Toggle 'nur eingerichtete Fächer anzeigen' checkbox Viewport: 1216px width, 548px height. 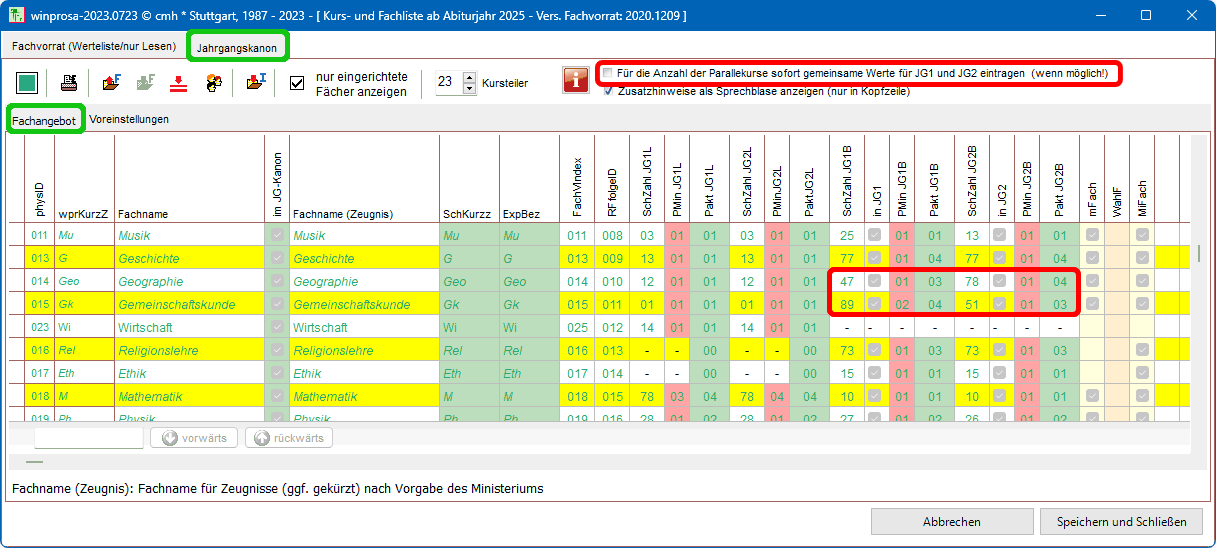297,83
